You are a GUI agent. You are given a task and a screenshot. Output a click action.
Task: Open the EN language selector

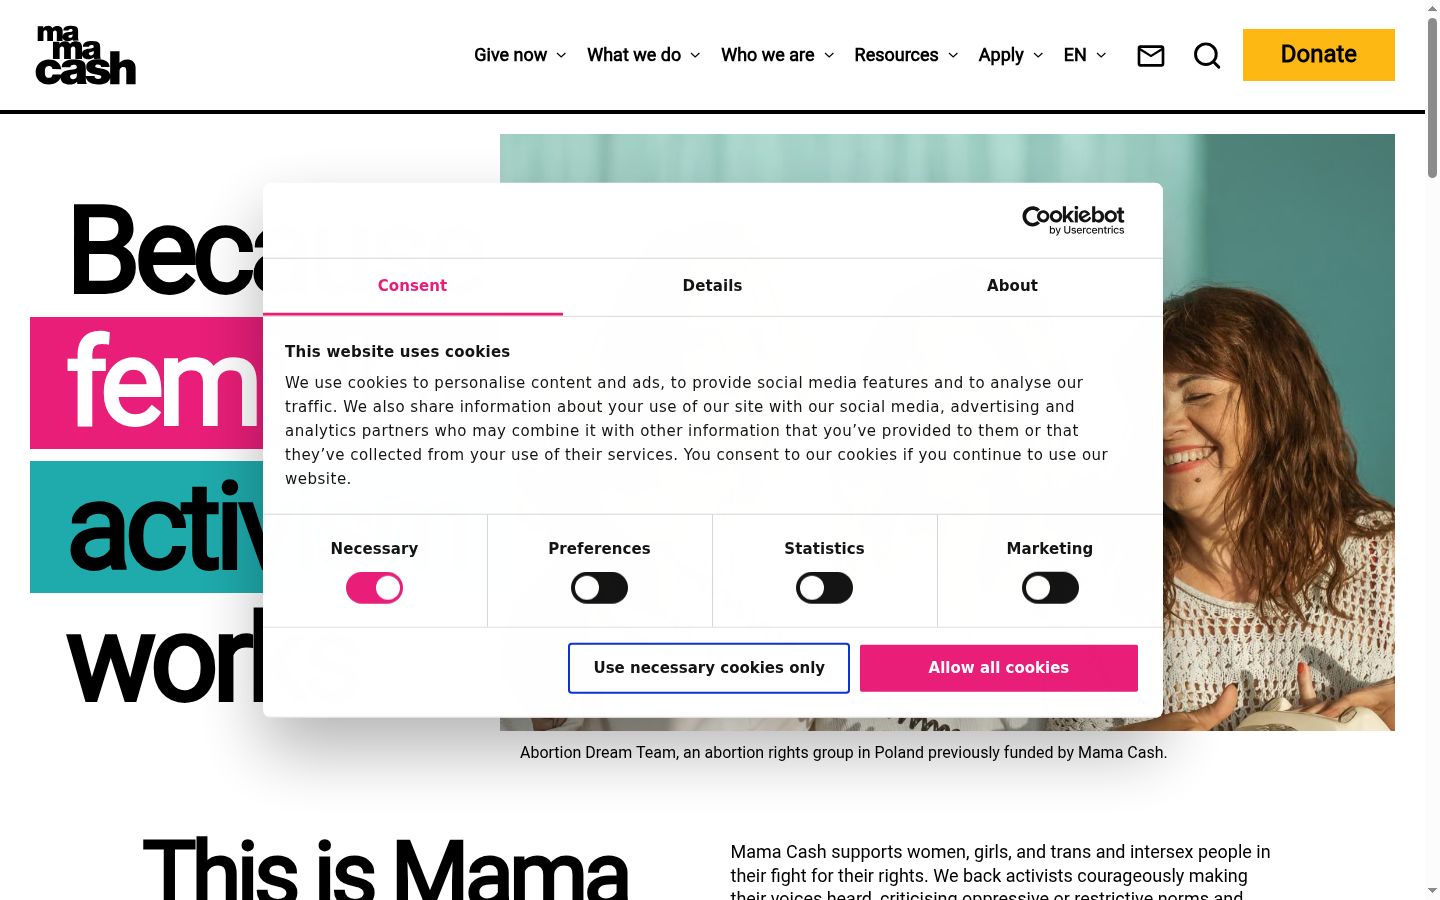(1085, 55)
